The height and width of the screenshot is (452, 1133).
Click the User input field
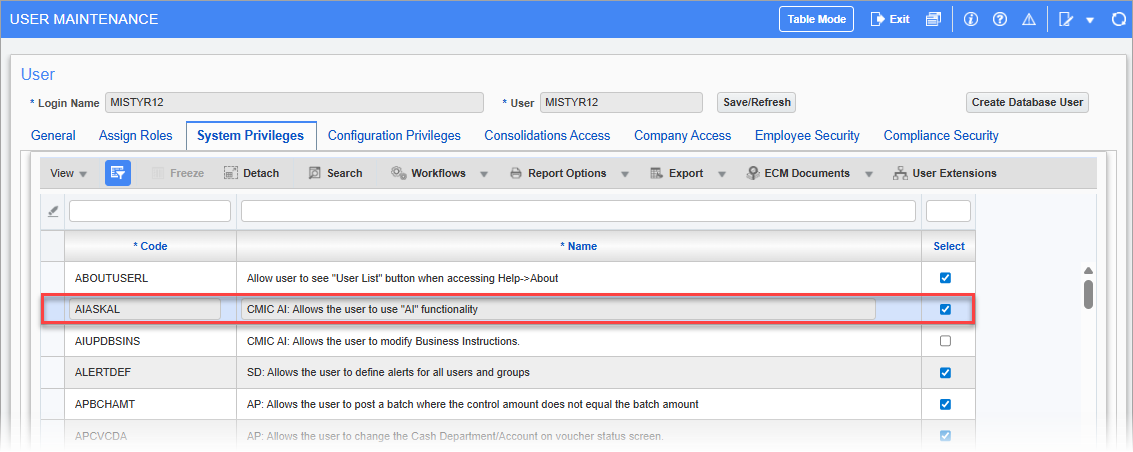point(621,103)
